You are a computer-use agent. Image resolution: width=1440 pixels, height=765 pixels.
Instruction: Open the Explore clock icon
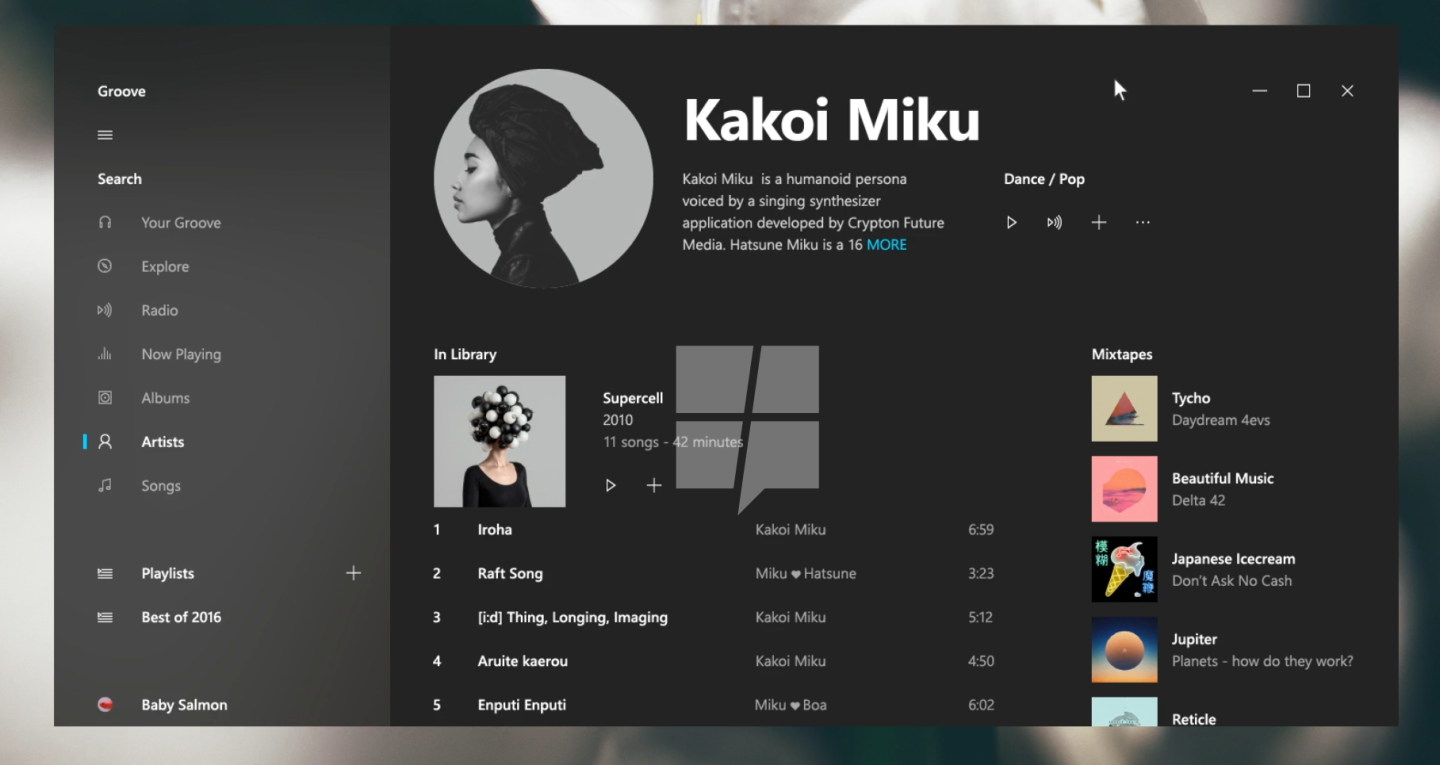pos(105,266)
